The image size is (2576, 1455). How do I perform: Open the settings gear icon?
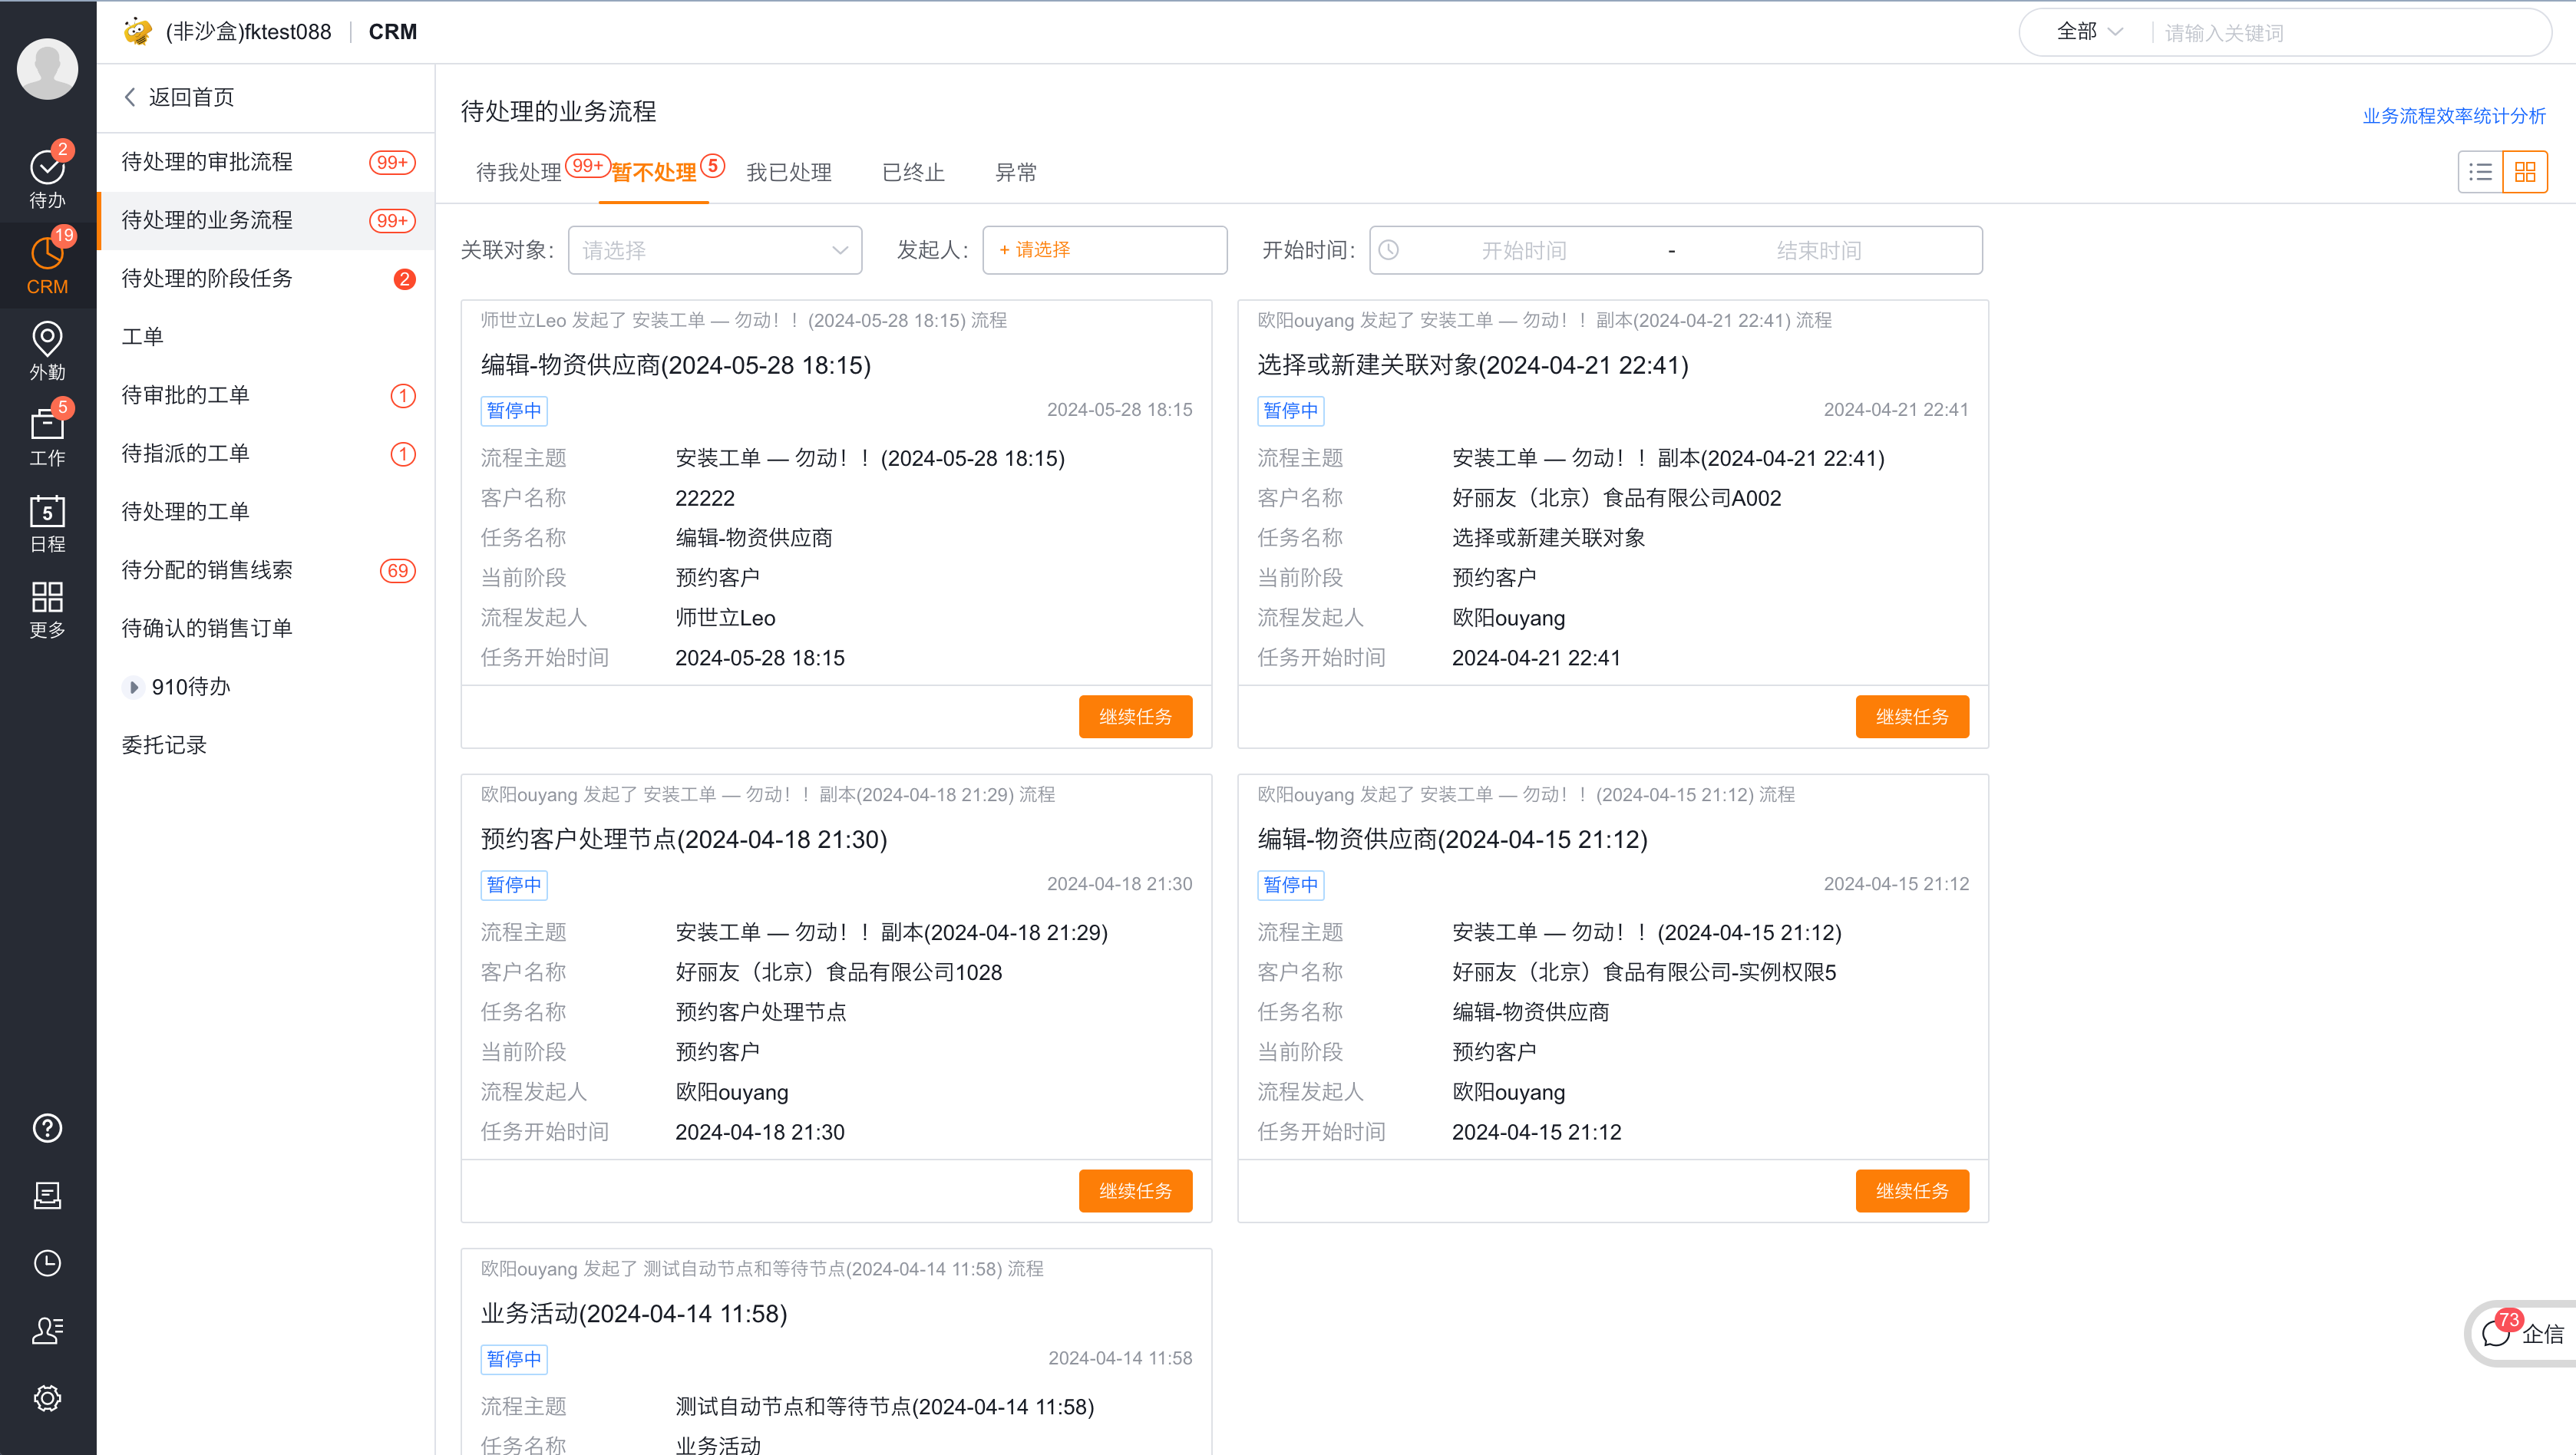(47, 1398)
